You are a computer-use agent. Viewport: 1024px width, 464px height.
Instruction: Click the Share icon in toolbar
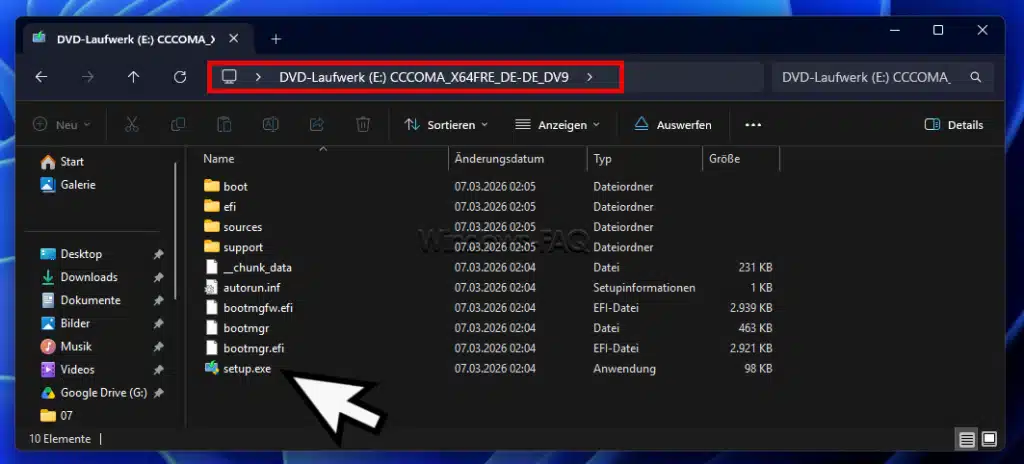[317, 124]
